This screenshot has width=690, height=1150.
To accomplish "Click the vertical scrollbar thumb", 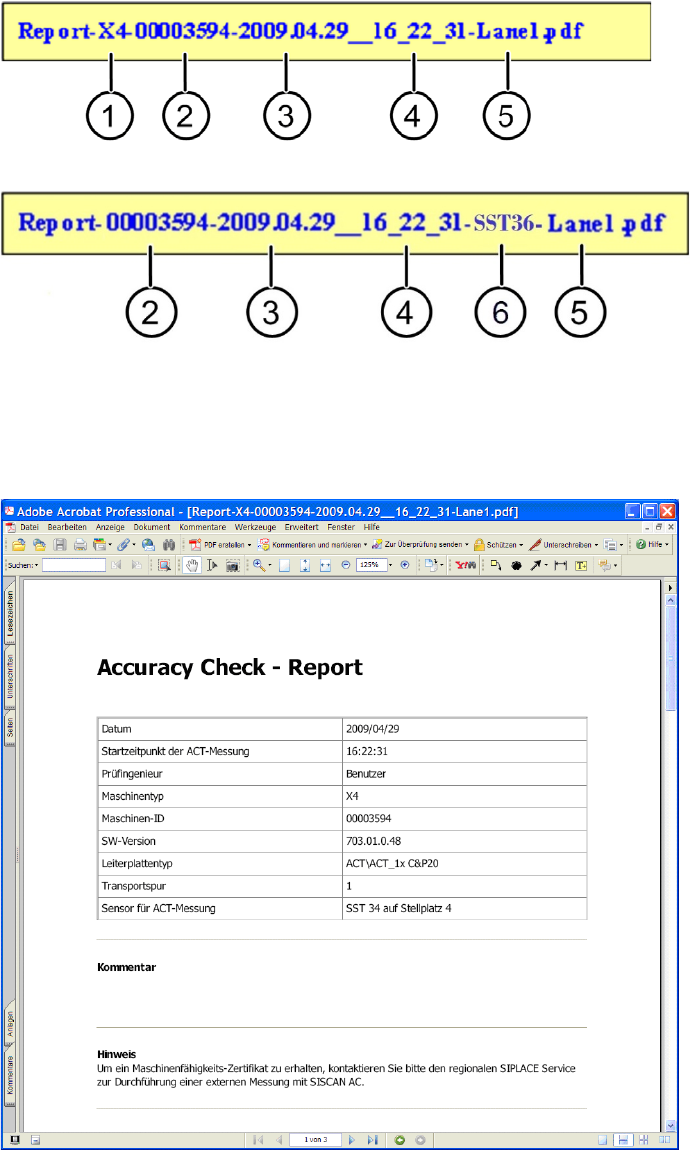I will 670,657.
